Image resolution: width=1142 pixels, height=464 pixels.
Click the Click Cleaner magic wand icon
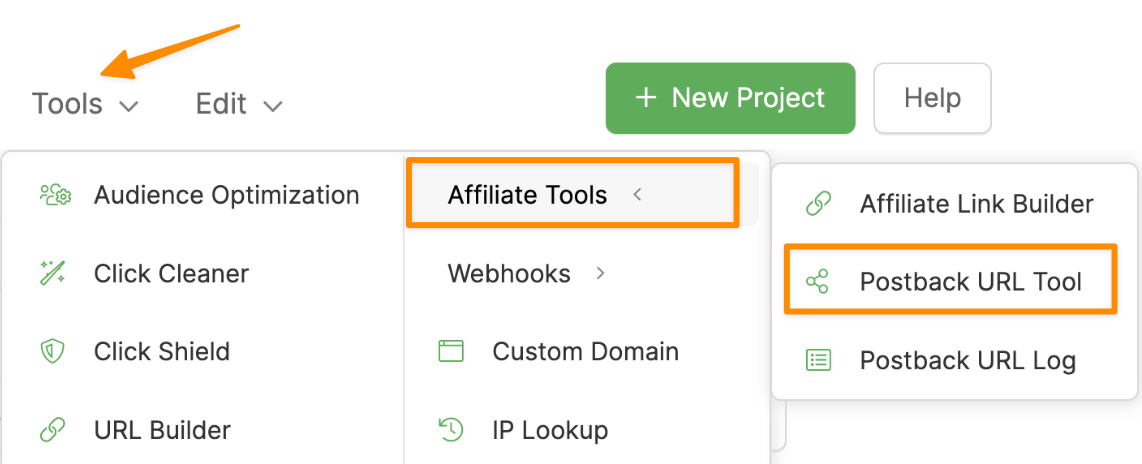click(52, 273)
